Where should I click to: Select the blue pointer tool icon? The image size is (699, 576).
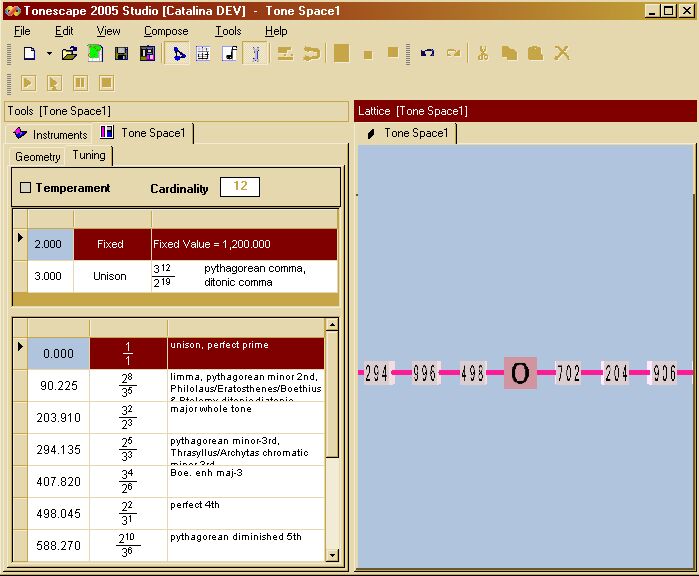(x=178, y=54)
